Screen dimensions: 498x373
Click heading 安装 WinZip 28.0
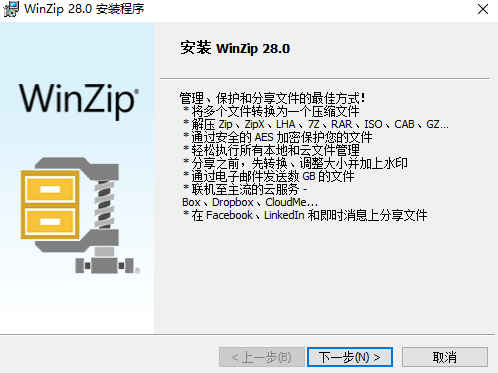(x=235, y=48)
